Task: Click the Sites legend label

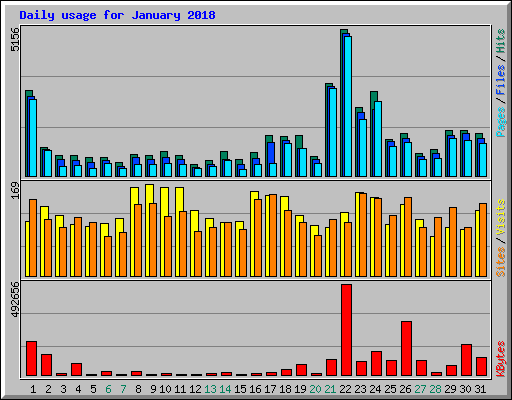Action: (x=500, y=262)
